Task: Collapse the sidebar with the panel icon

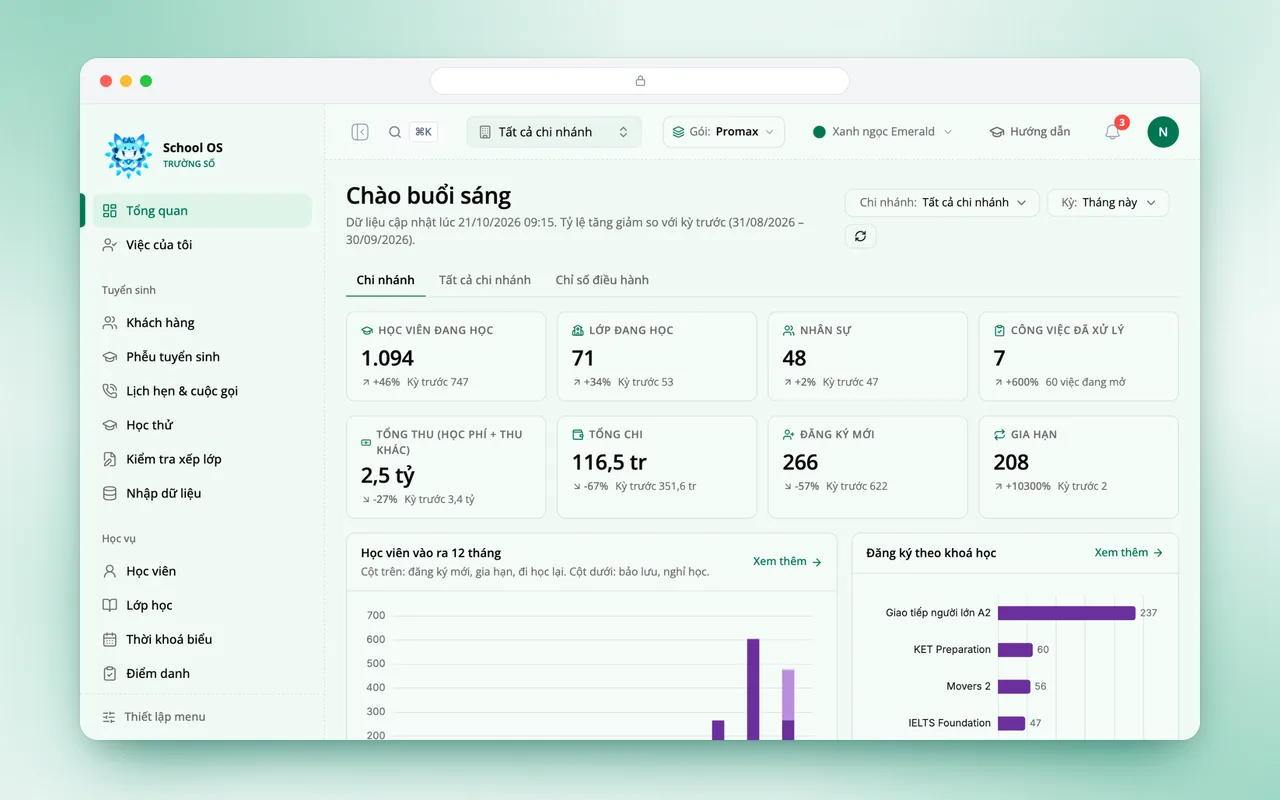Action: pos(360,132)
